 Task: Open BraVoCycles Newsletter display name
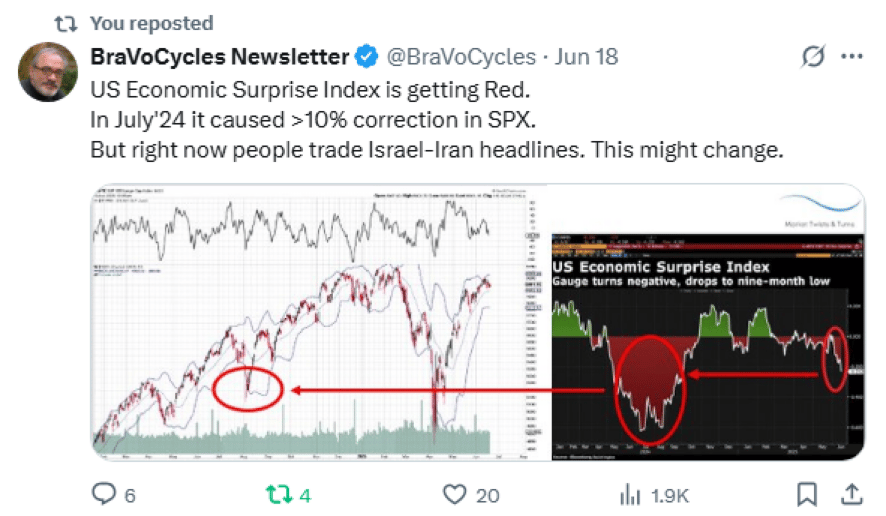click(219, 57)
